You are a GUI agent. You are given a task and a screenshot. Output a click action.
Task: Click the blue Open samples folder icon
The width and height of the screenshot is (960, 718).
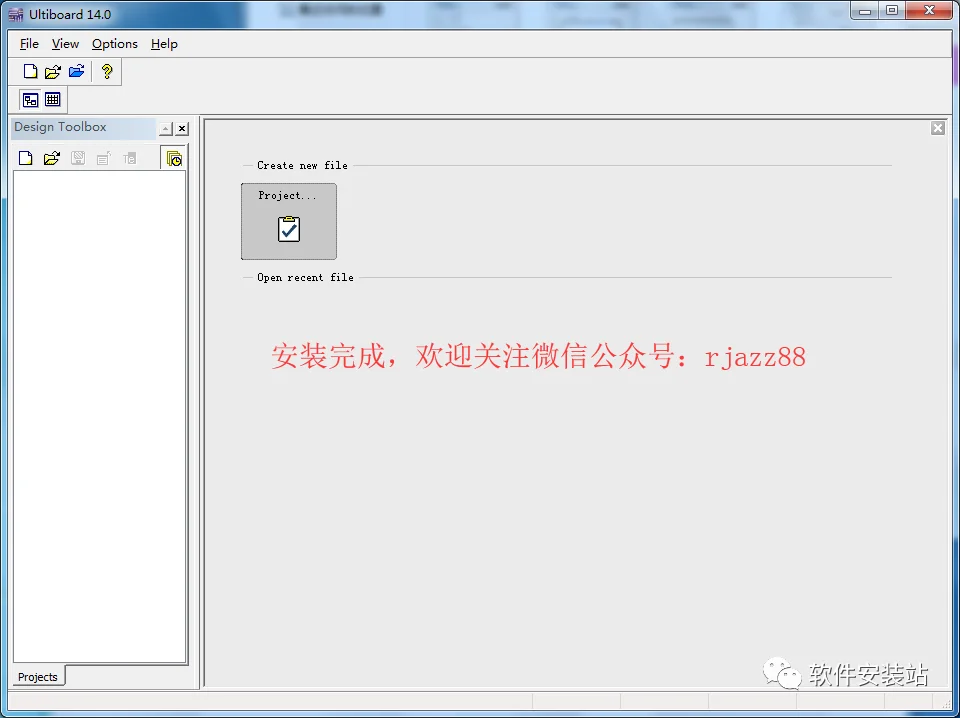[77, 72]
